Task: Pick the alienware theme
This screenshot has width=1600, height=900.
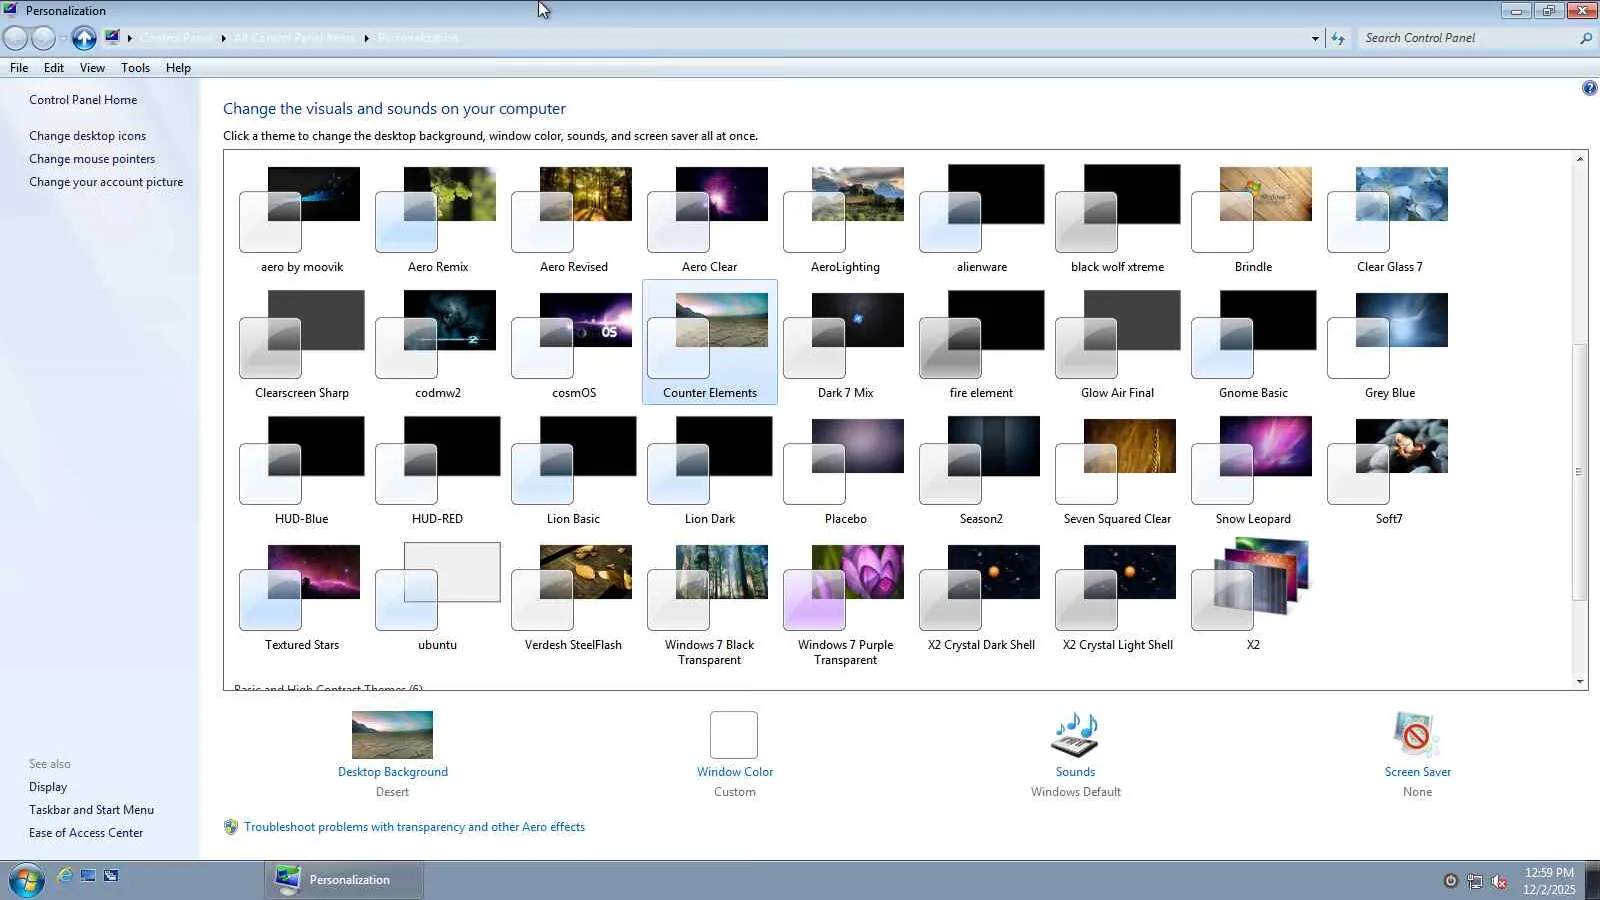Action: tap(982, 218)
